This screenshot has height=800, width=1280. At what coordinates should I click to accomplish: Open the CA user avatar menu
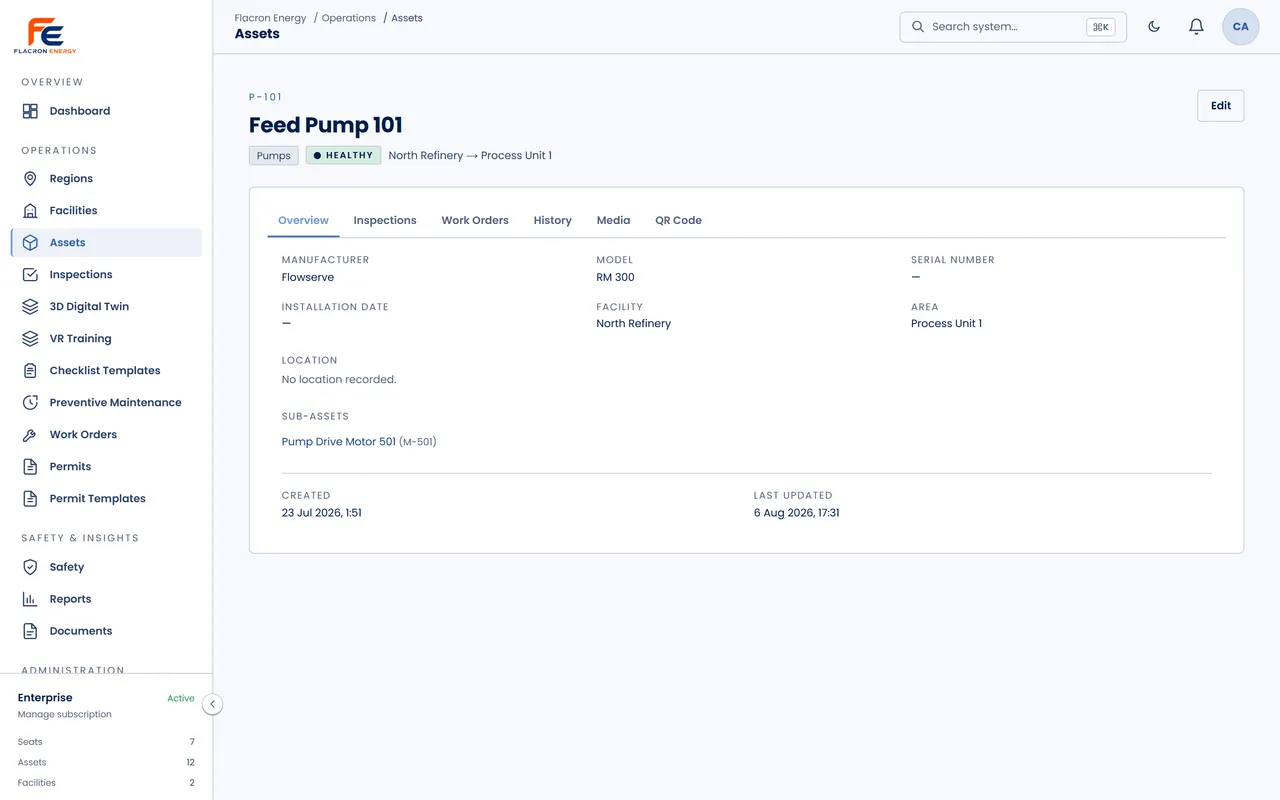point(1241,27)
